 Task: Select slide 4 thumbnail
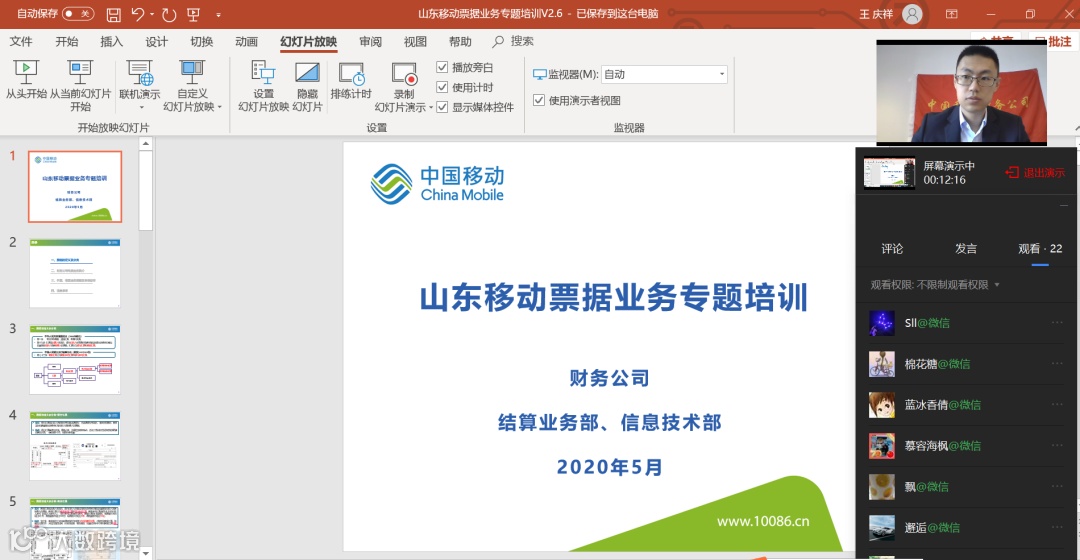click(75, 446)
